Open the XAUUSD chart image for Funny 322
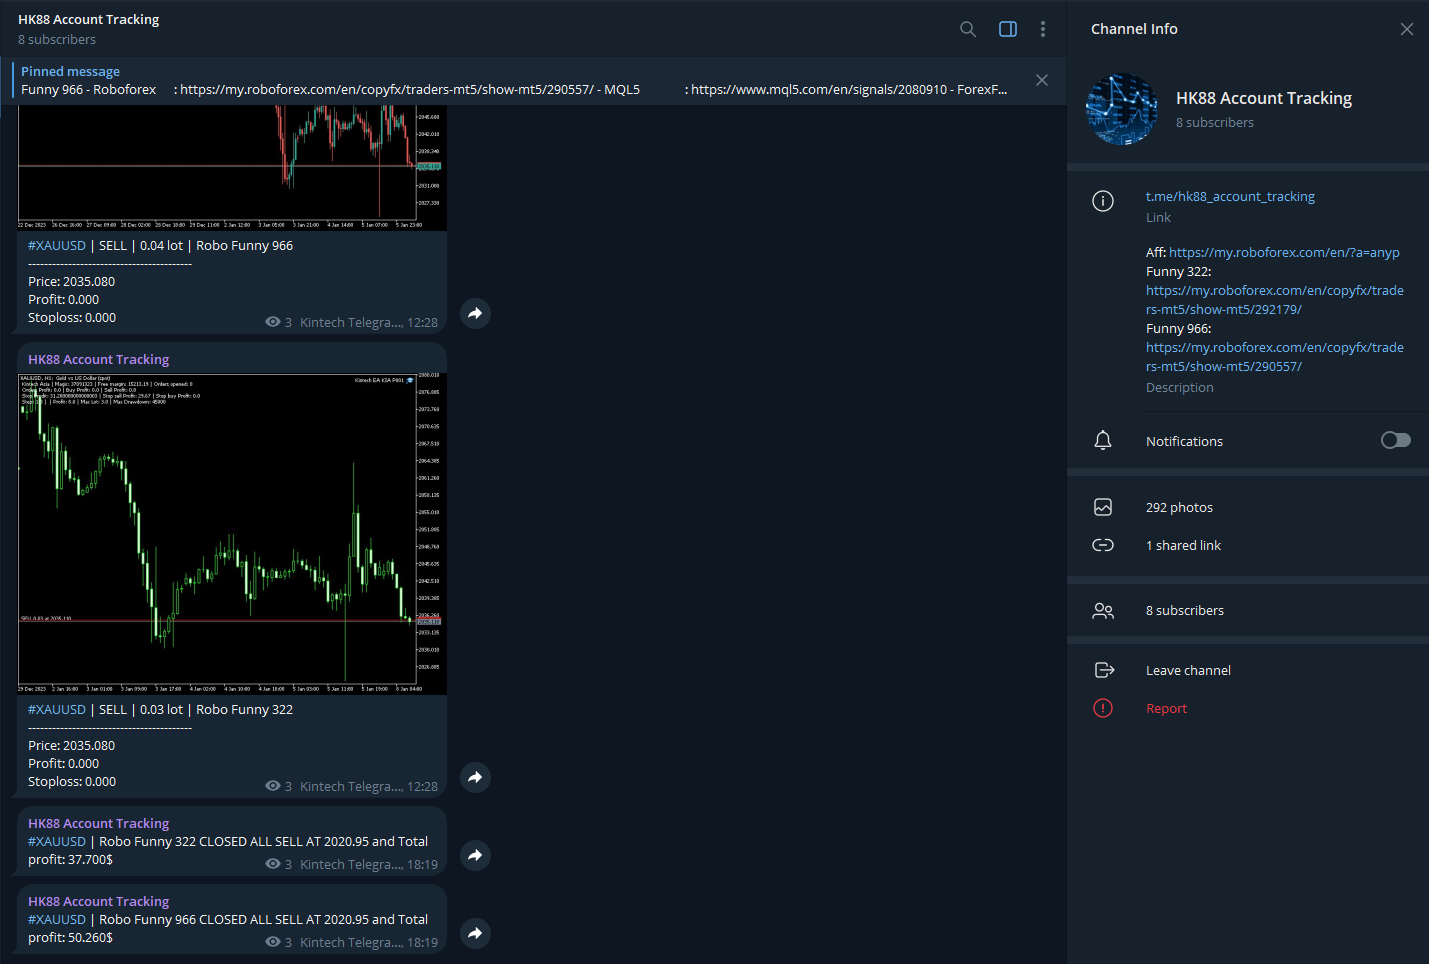The image size is (1429, 964). point(232,534)
